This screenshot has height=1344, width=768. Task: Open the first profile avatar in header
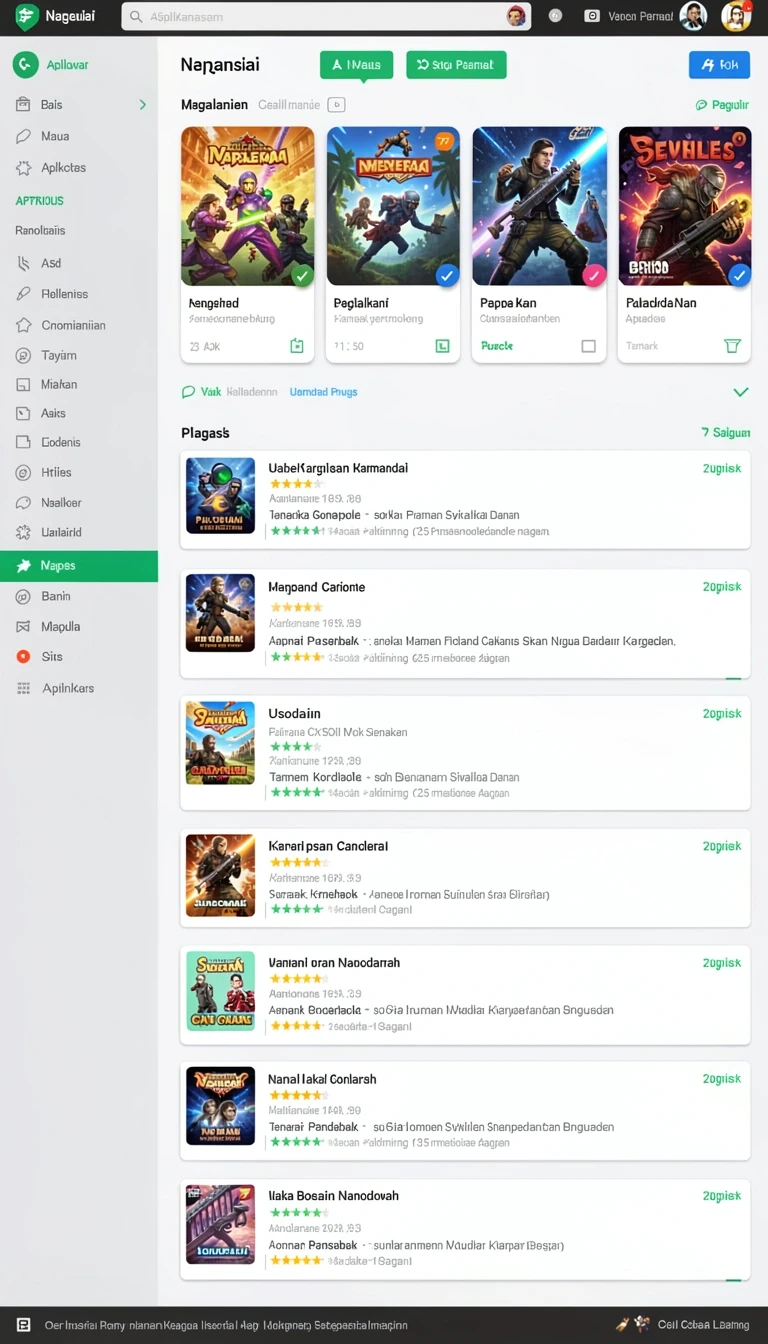pyautogui.click(x=693, y=16)
